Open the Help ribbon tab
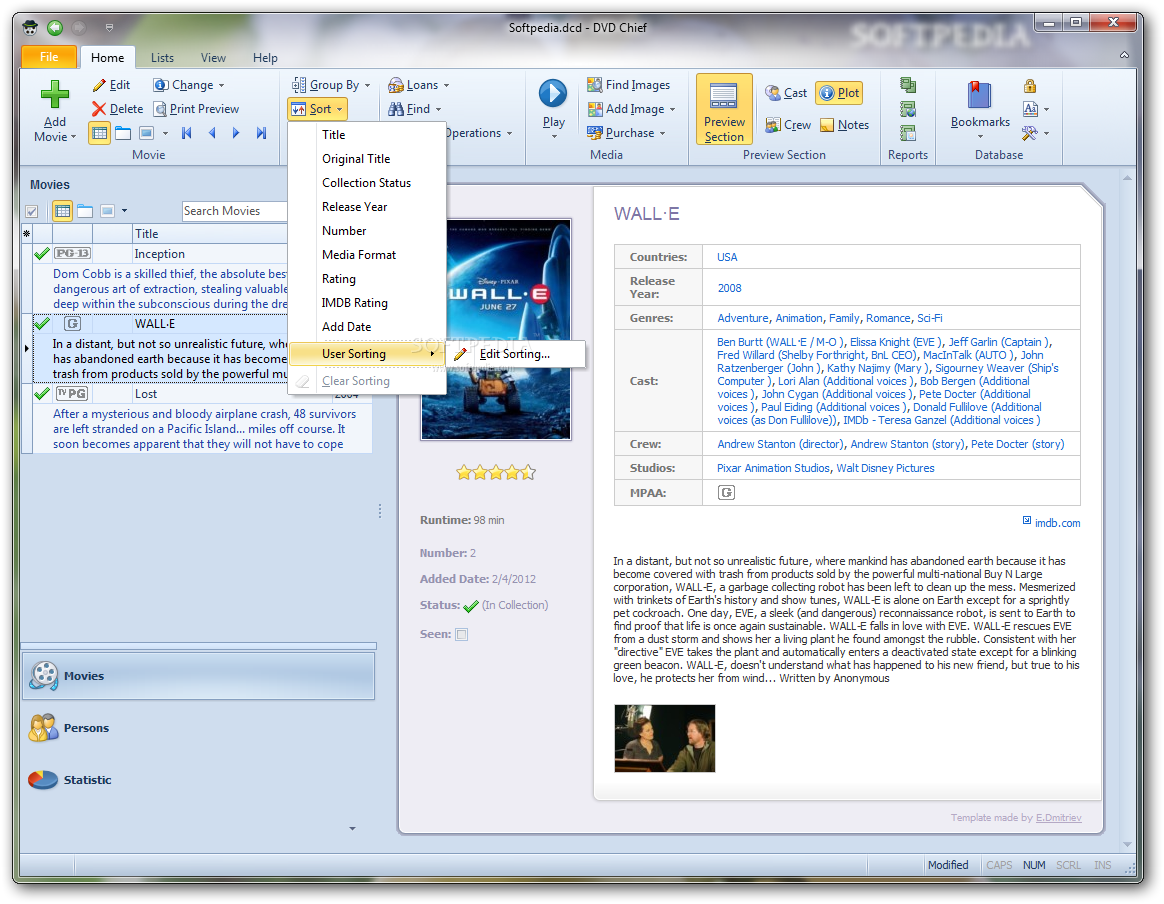 (x=265, y=58)
